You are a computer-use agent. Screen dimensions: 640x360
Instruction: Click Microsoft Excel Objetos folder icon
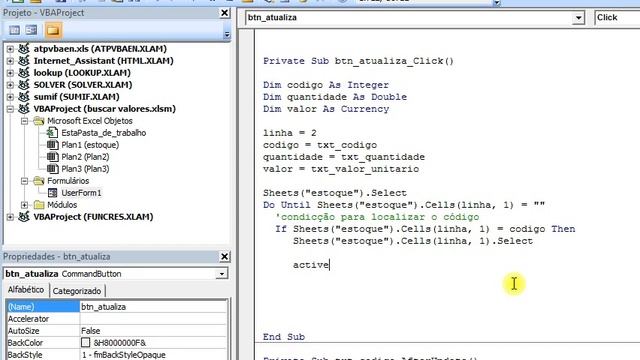pos(39,121)
